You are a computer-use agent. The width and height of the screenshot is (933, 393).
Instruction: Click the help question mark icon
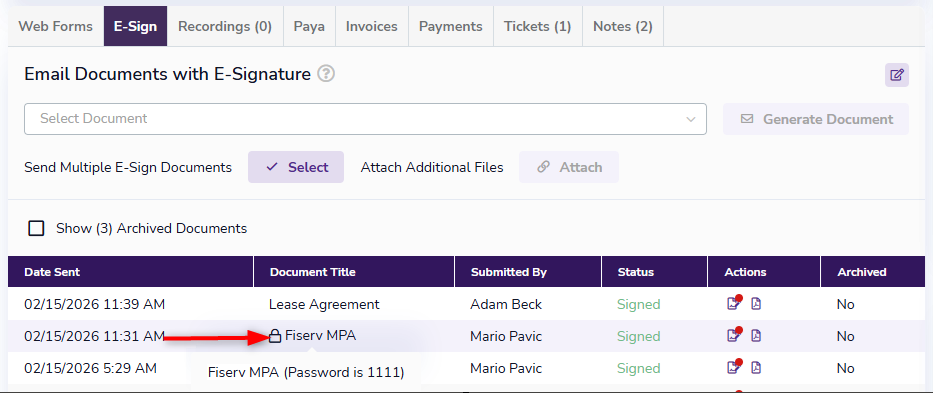click(326, 74)
